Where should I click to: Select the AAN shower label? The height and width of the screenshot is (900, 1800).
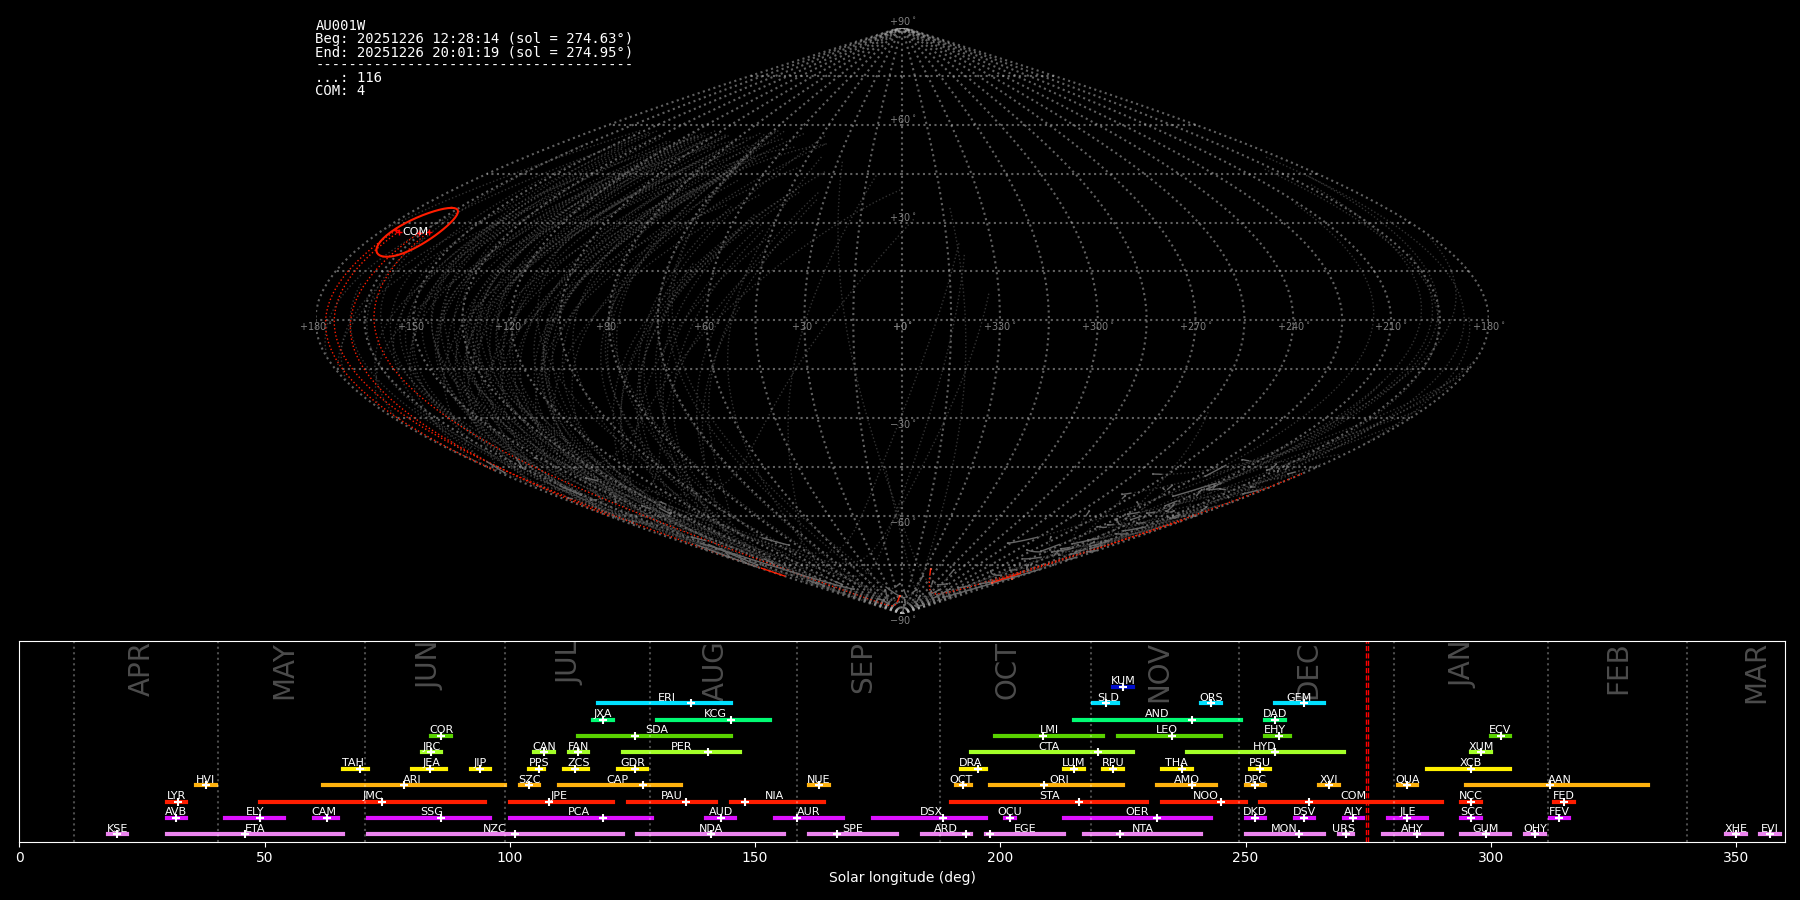coord(1559,780)
